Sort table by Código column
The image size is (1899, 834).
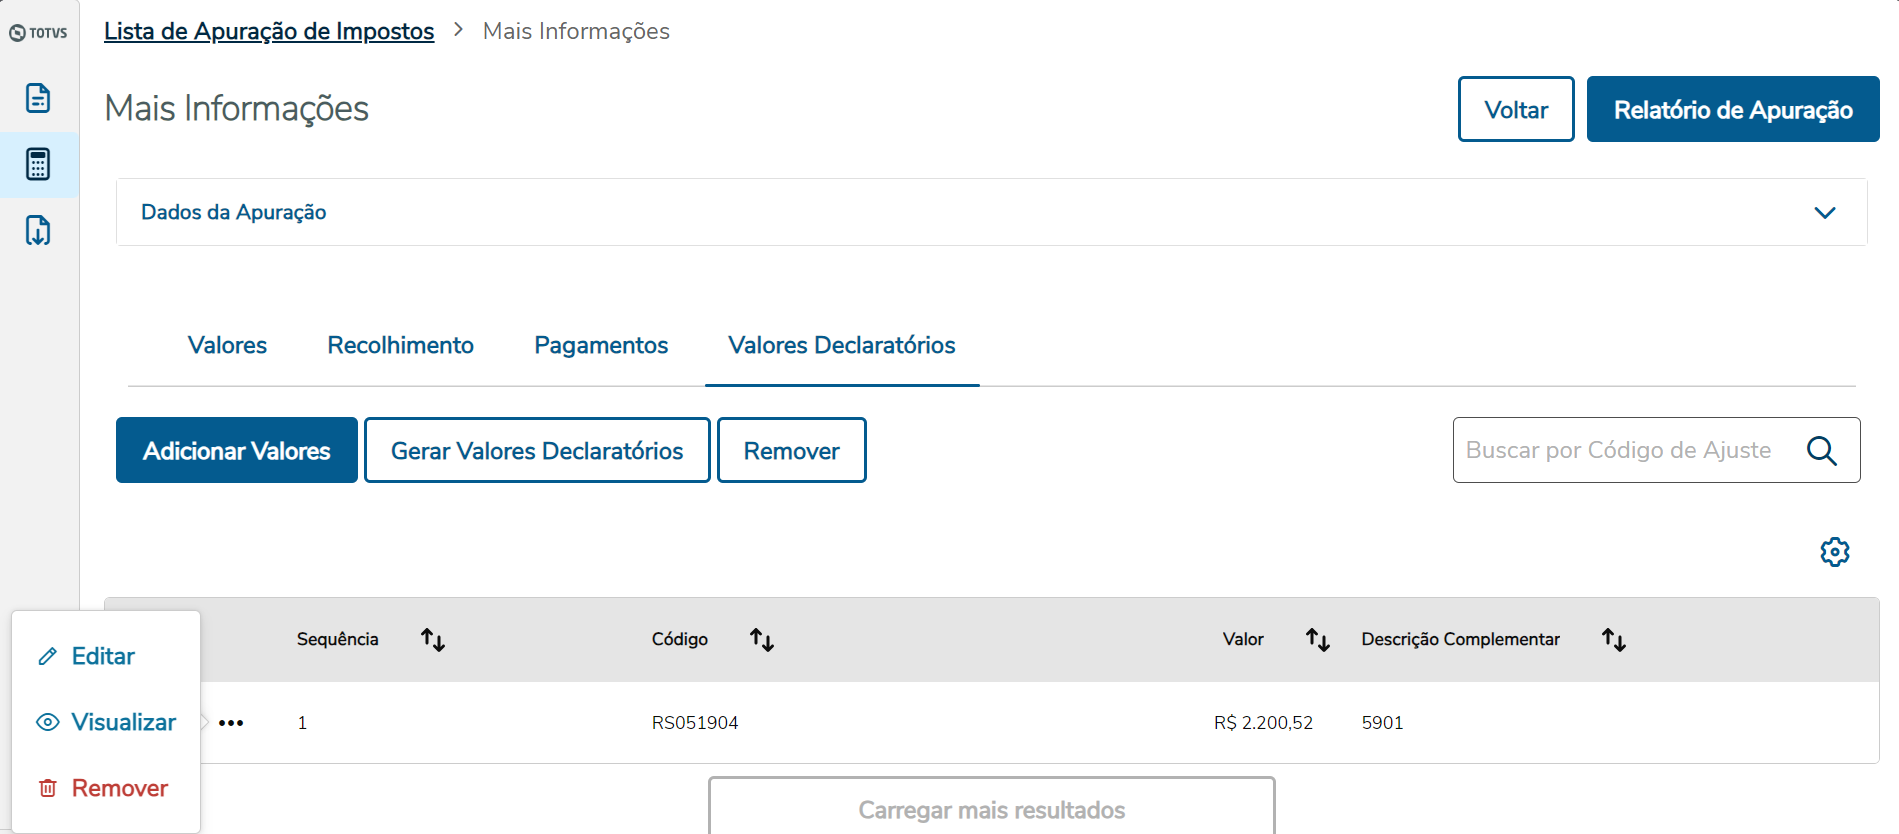click(x=762, y=640)
